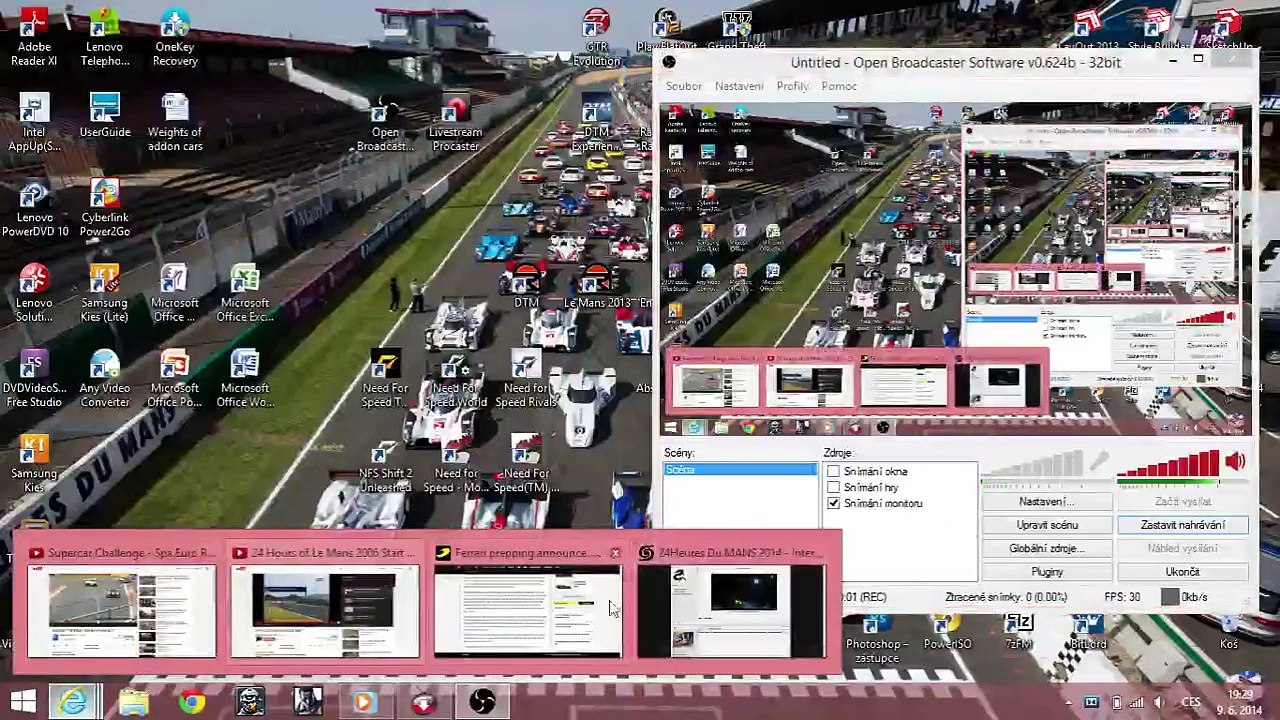Enable the Snímání hry source checkbox
This screenshot has width=1280, height=720.
click(833, 487)
